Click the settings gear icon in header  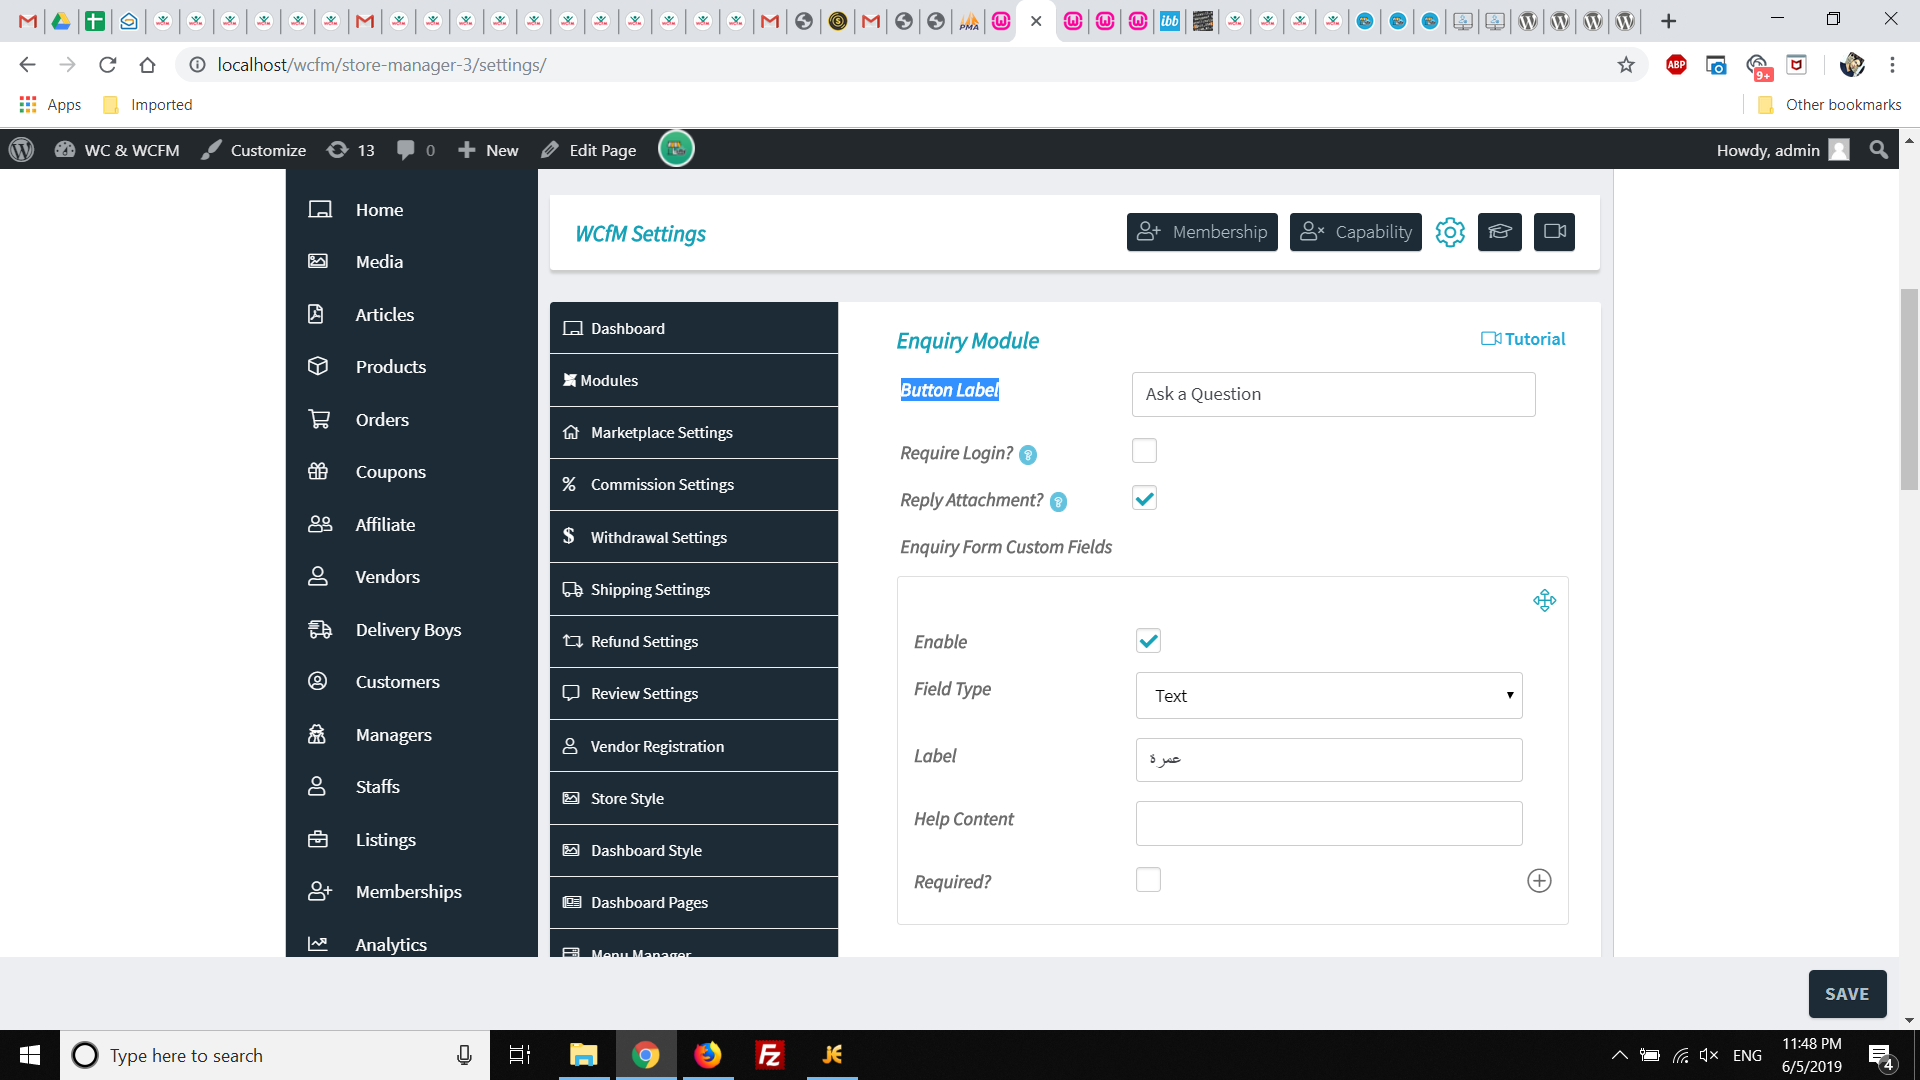coord(1450,232)
